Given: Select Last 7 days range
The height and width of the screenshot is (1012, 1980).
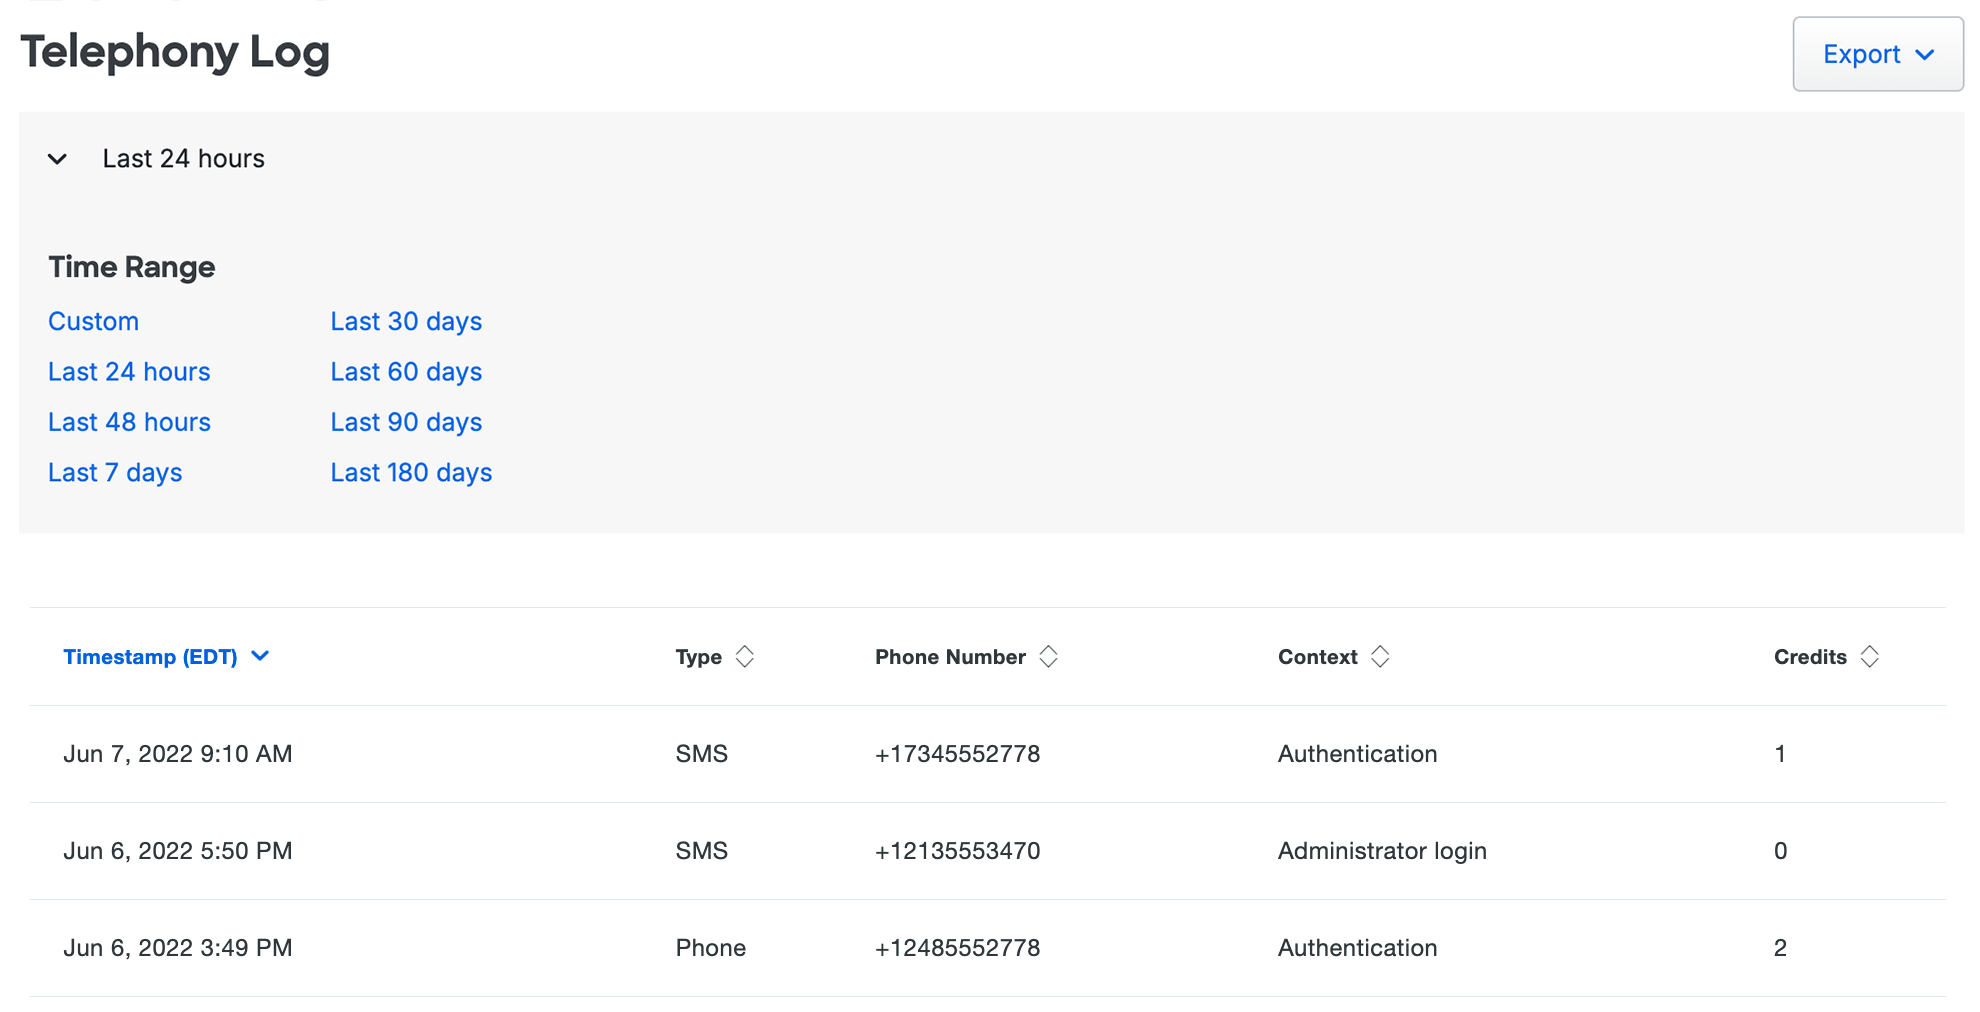Looking at the screenshot, I should click(x=115, y=471).
